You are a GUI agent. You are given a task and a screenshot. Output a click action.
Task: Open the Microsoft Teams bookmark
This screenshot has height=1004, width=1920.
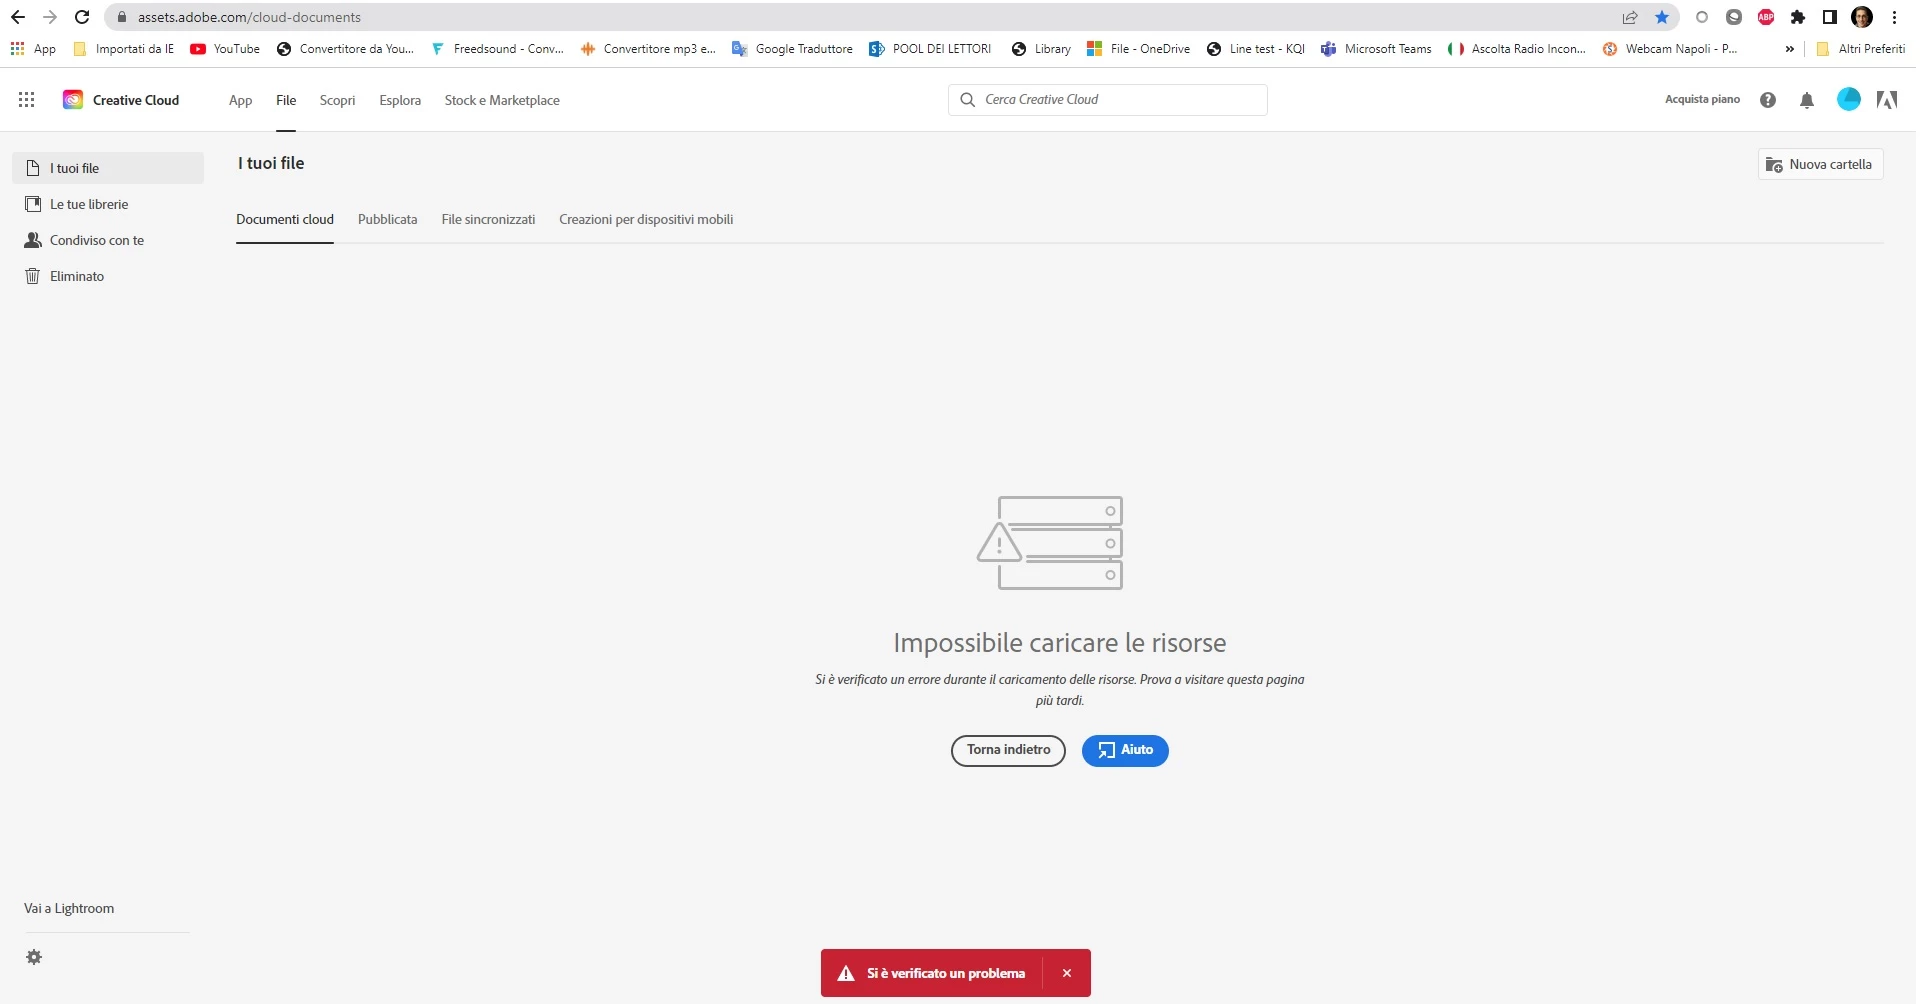[x=1376, y=49]
